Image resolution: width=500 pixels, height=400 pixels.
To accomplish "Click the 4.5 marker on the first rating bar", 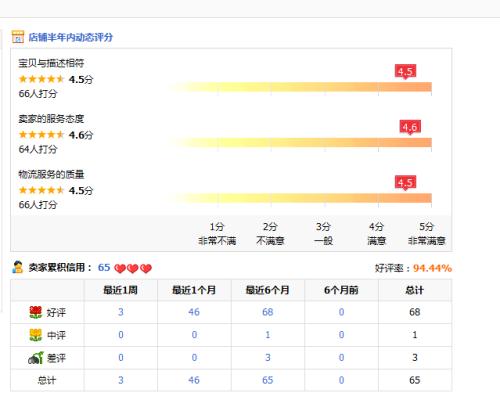I will [x=405, y=72].
